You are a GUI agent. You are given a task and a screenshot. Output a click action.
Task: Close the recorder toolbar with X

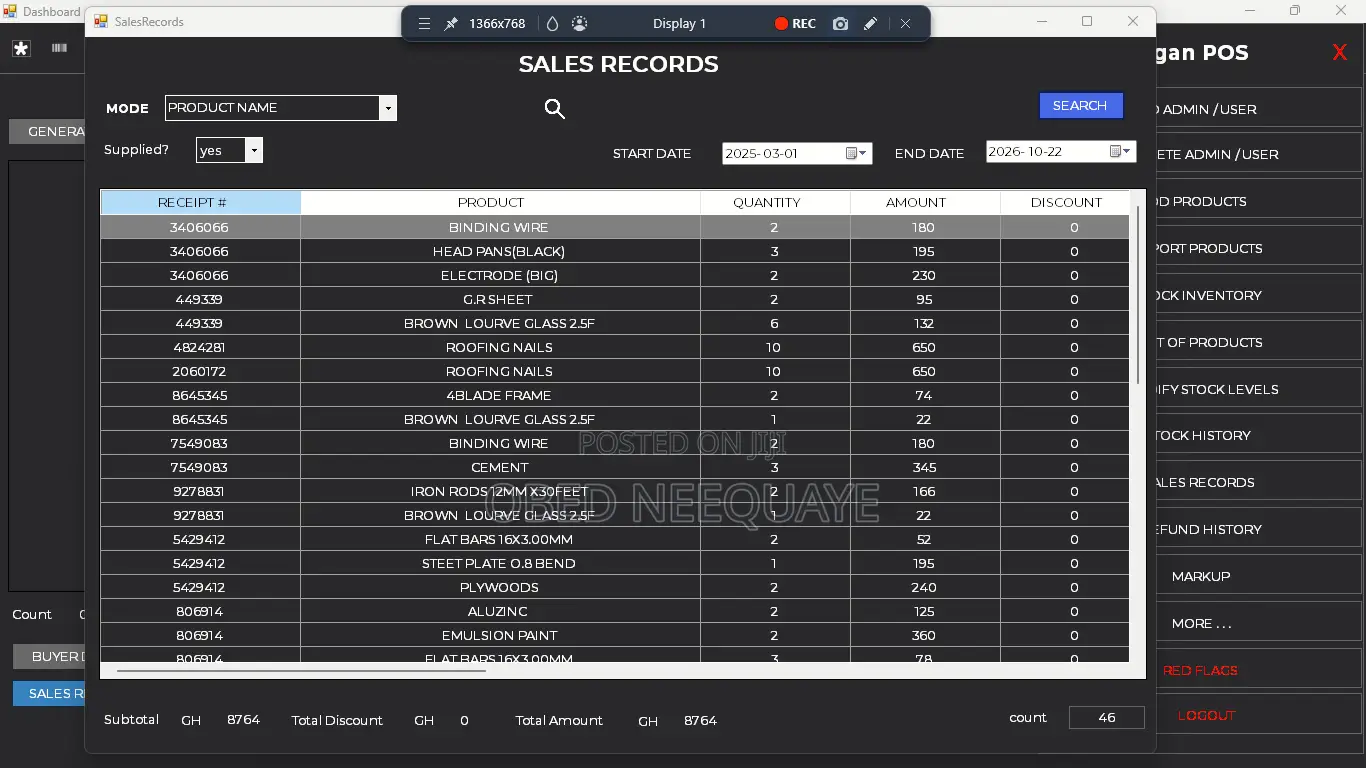click(x=905, y=24)
